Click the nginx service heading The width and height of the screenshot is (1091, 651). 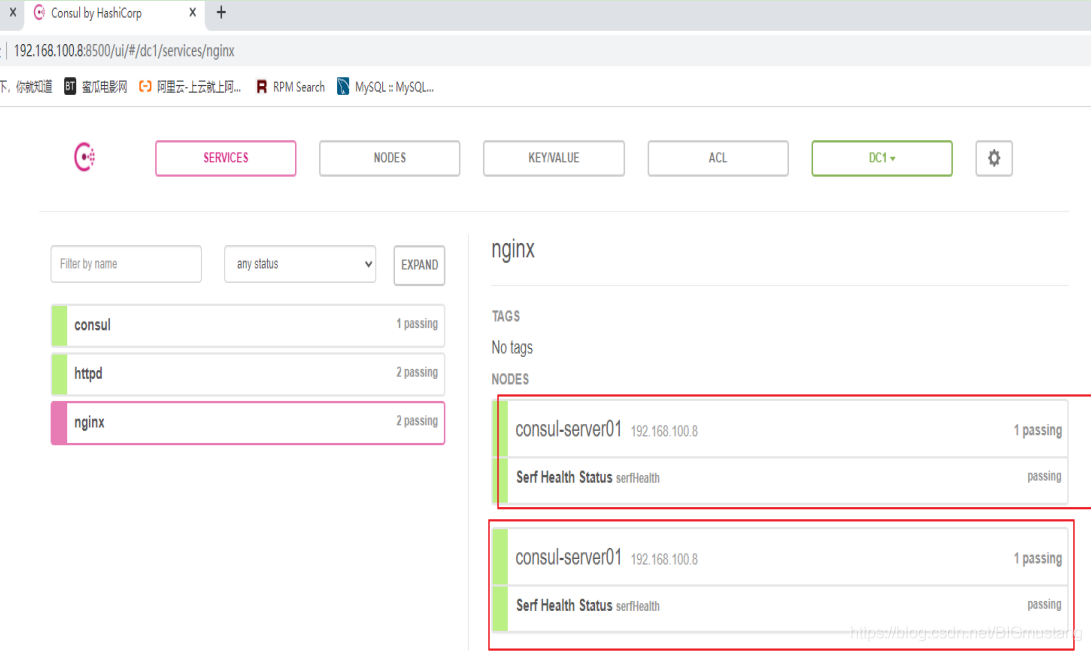pos(513,250)
